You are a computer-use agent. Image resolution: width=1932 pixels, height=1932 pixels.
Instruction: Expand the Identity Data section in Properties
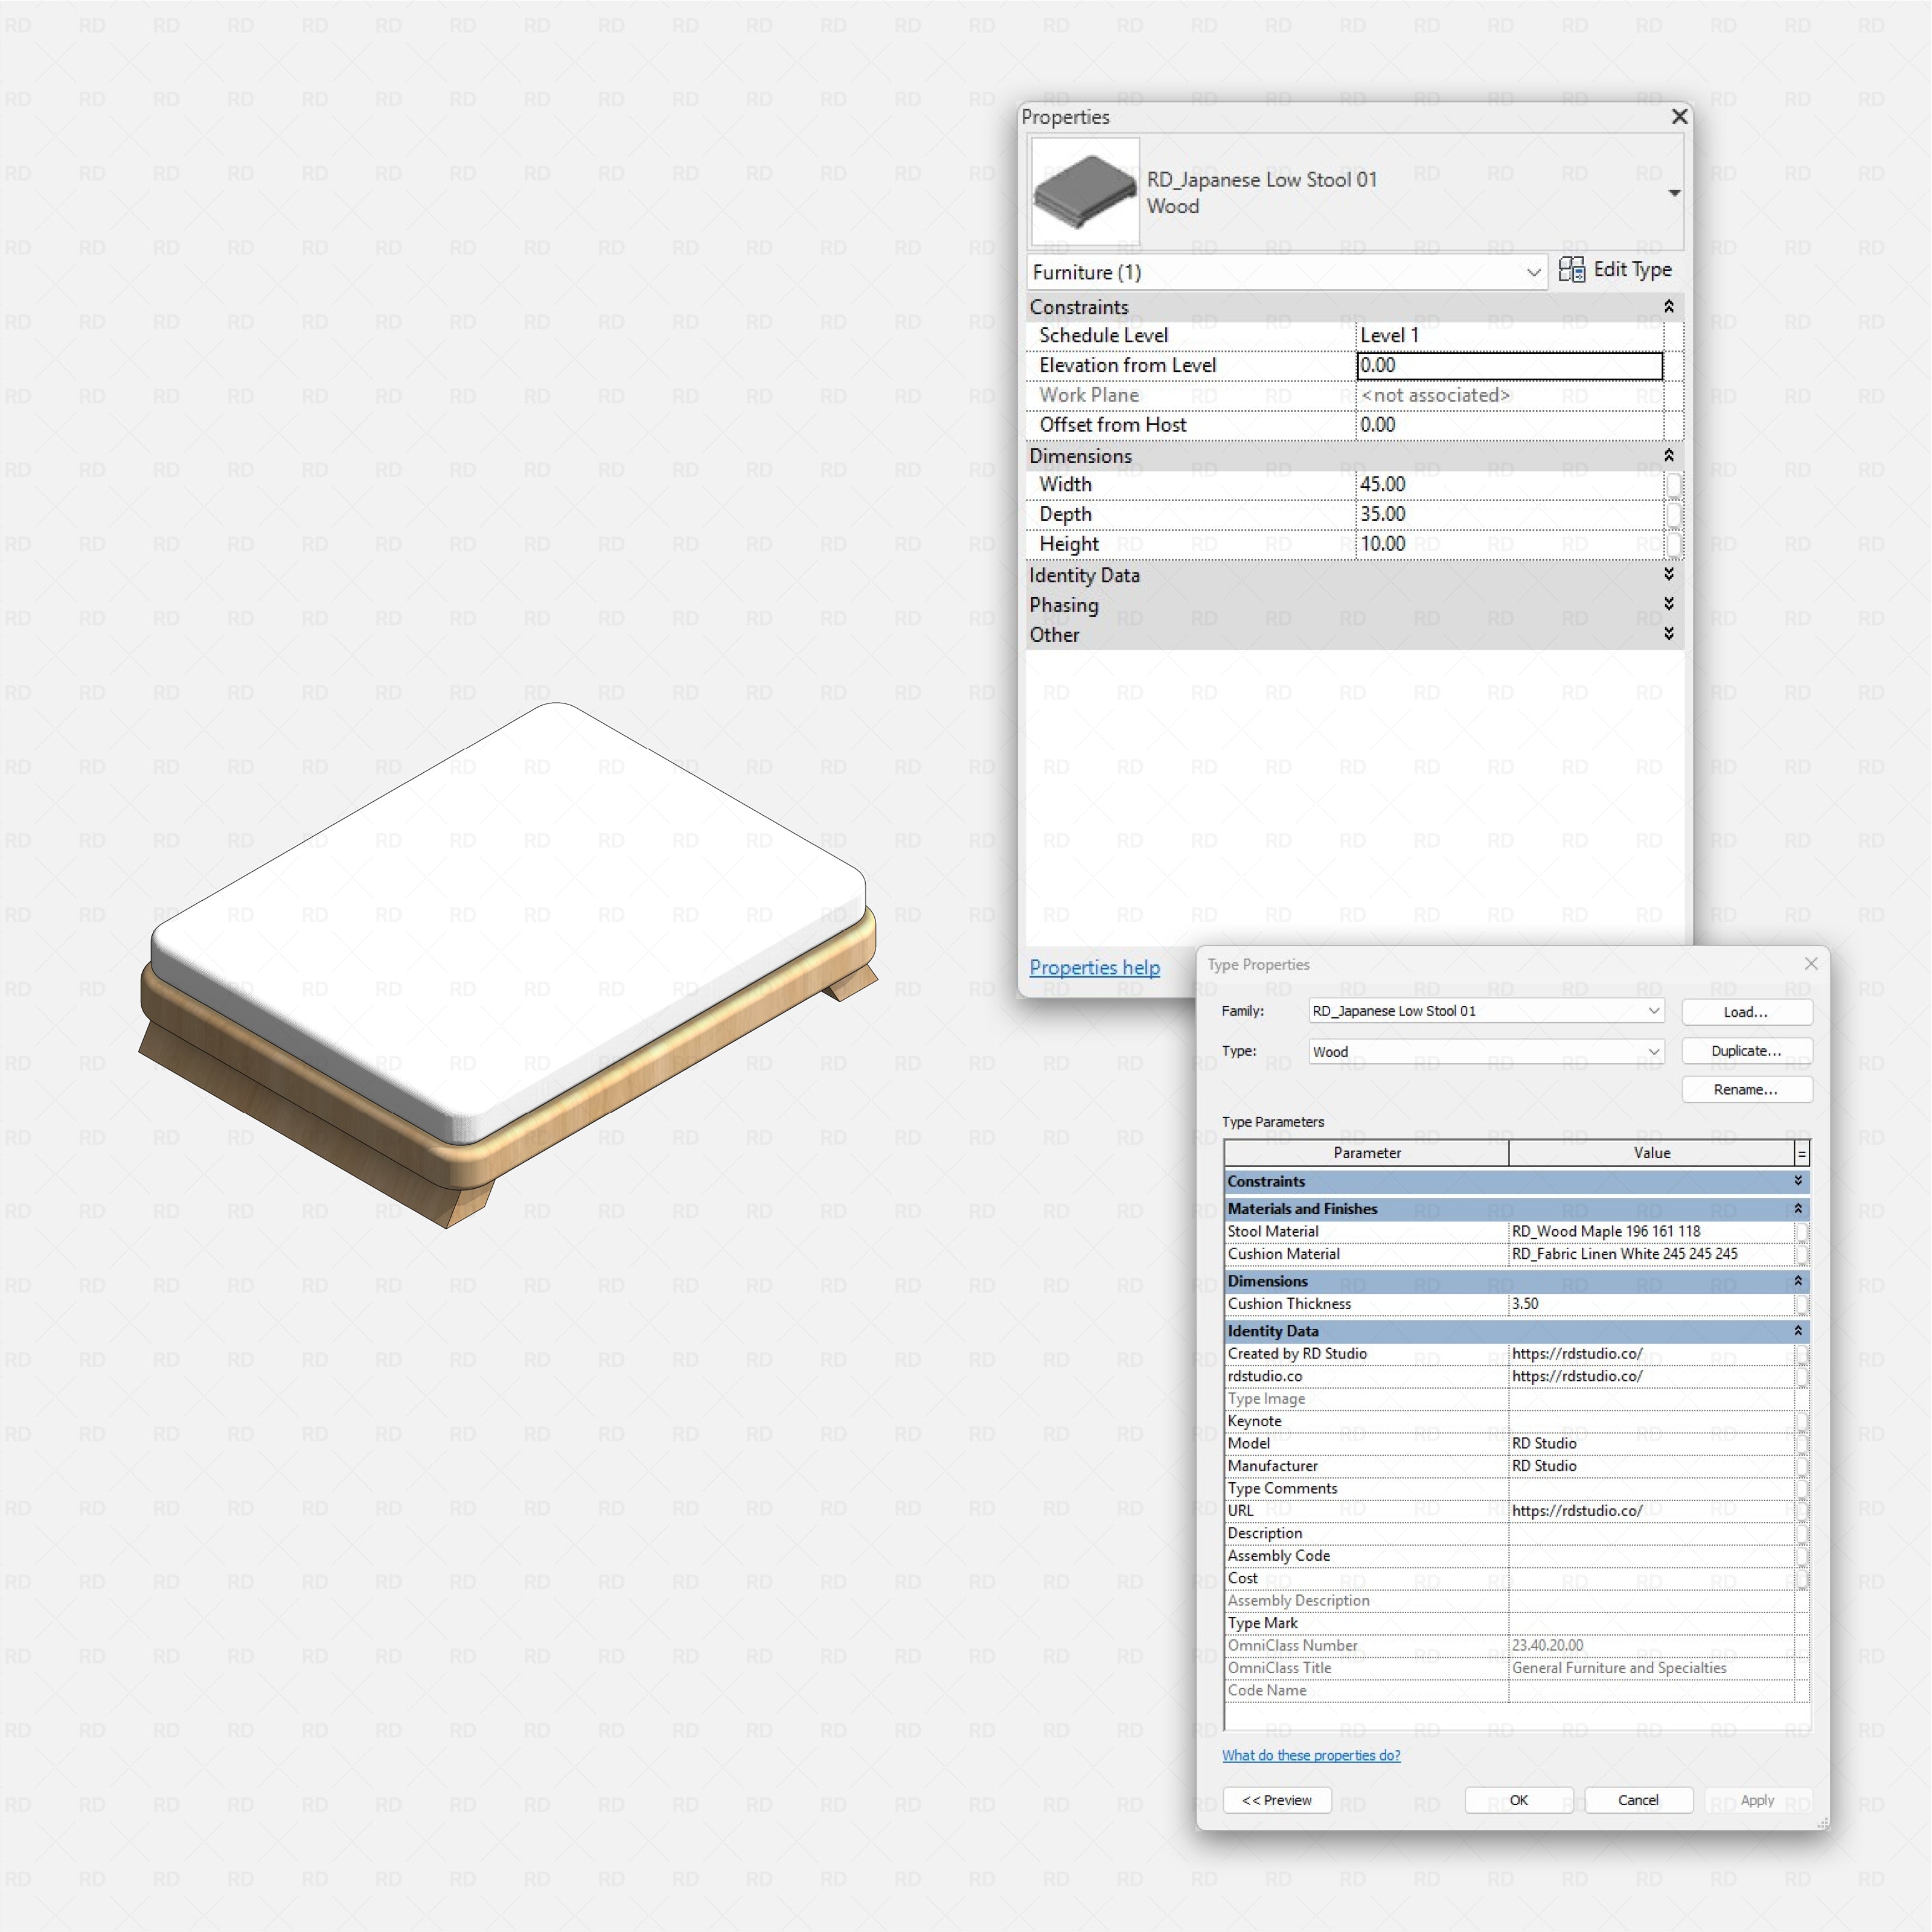click(x=1669, y=574)
